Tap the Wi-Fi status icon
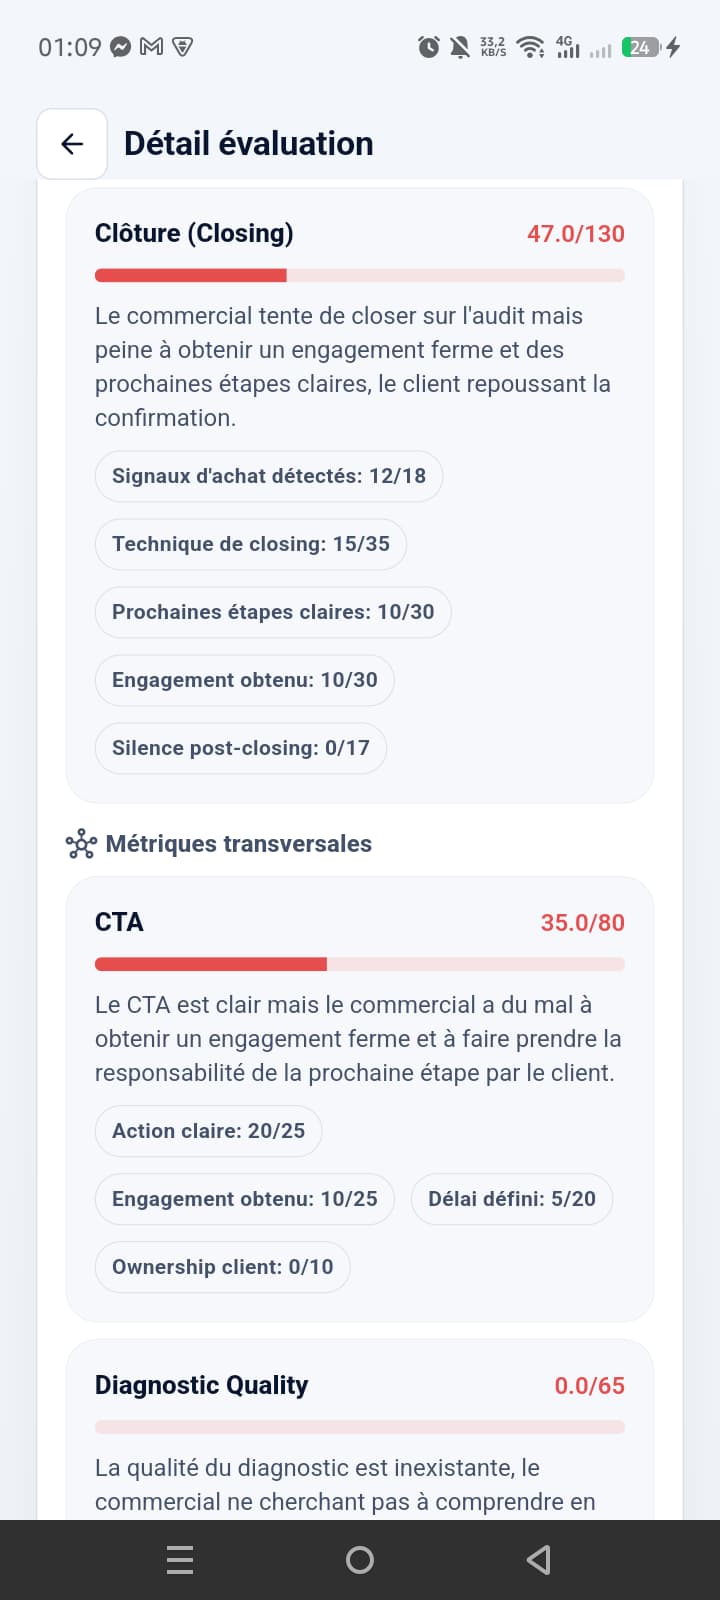 [x=531, y=47]
